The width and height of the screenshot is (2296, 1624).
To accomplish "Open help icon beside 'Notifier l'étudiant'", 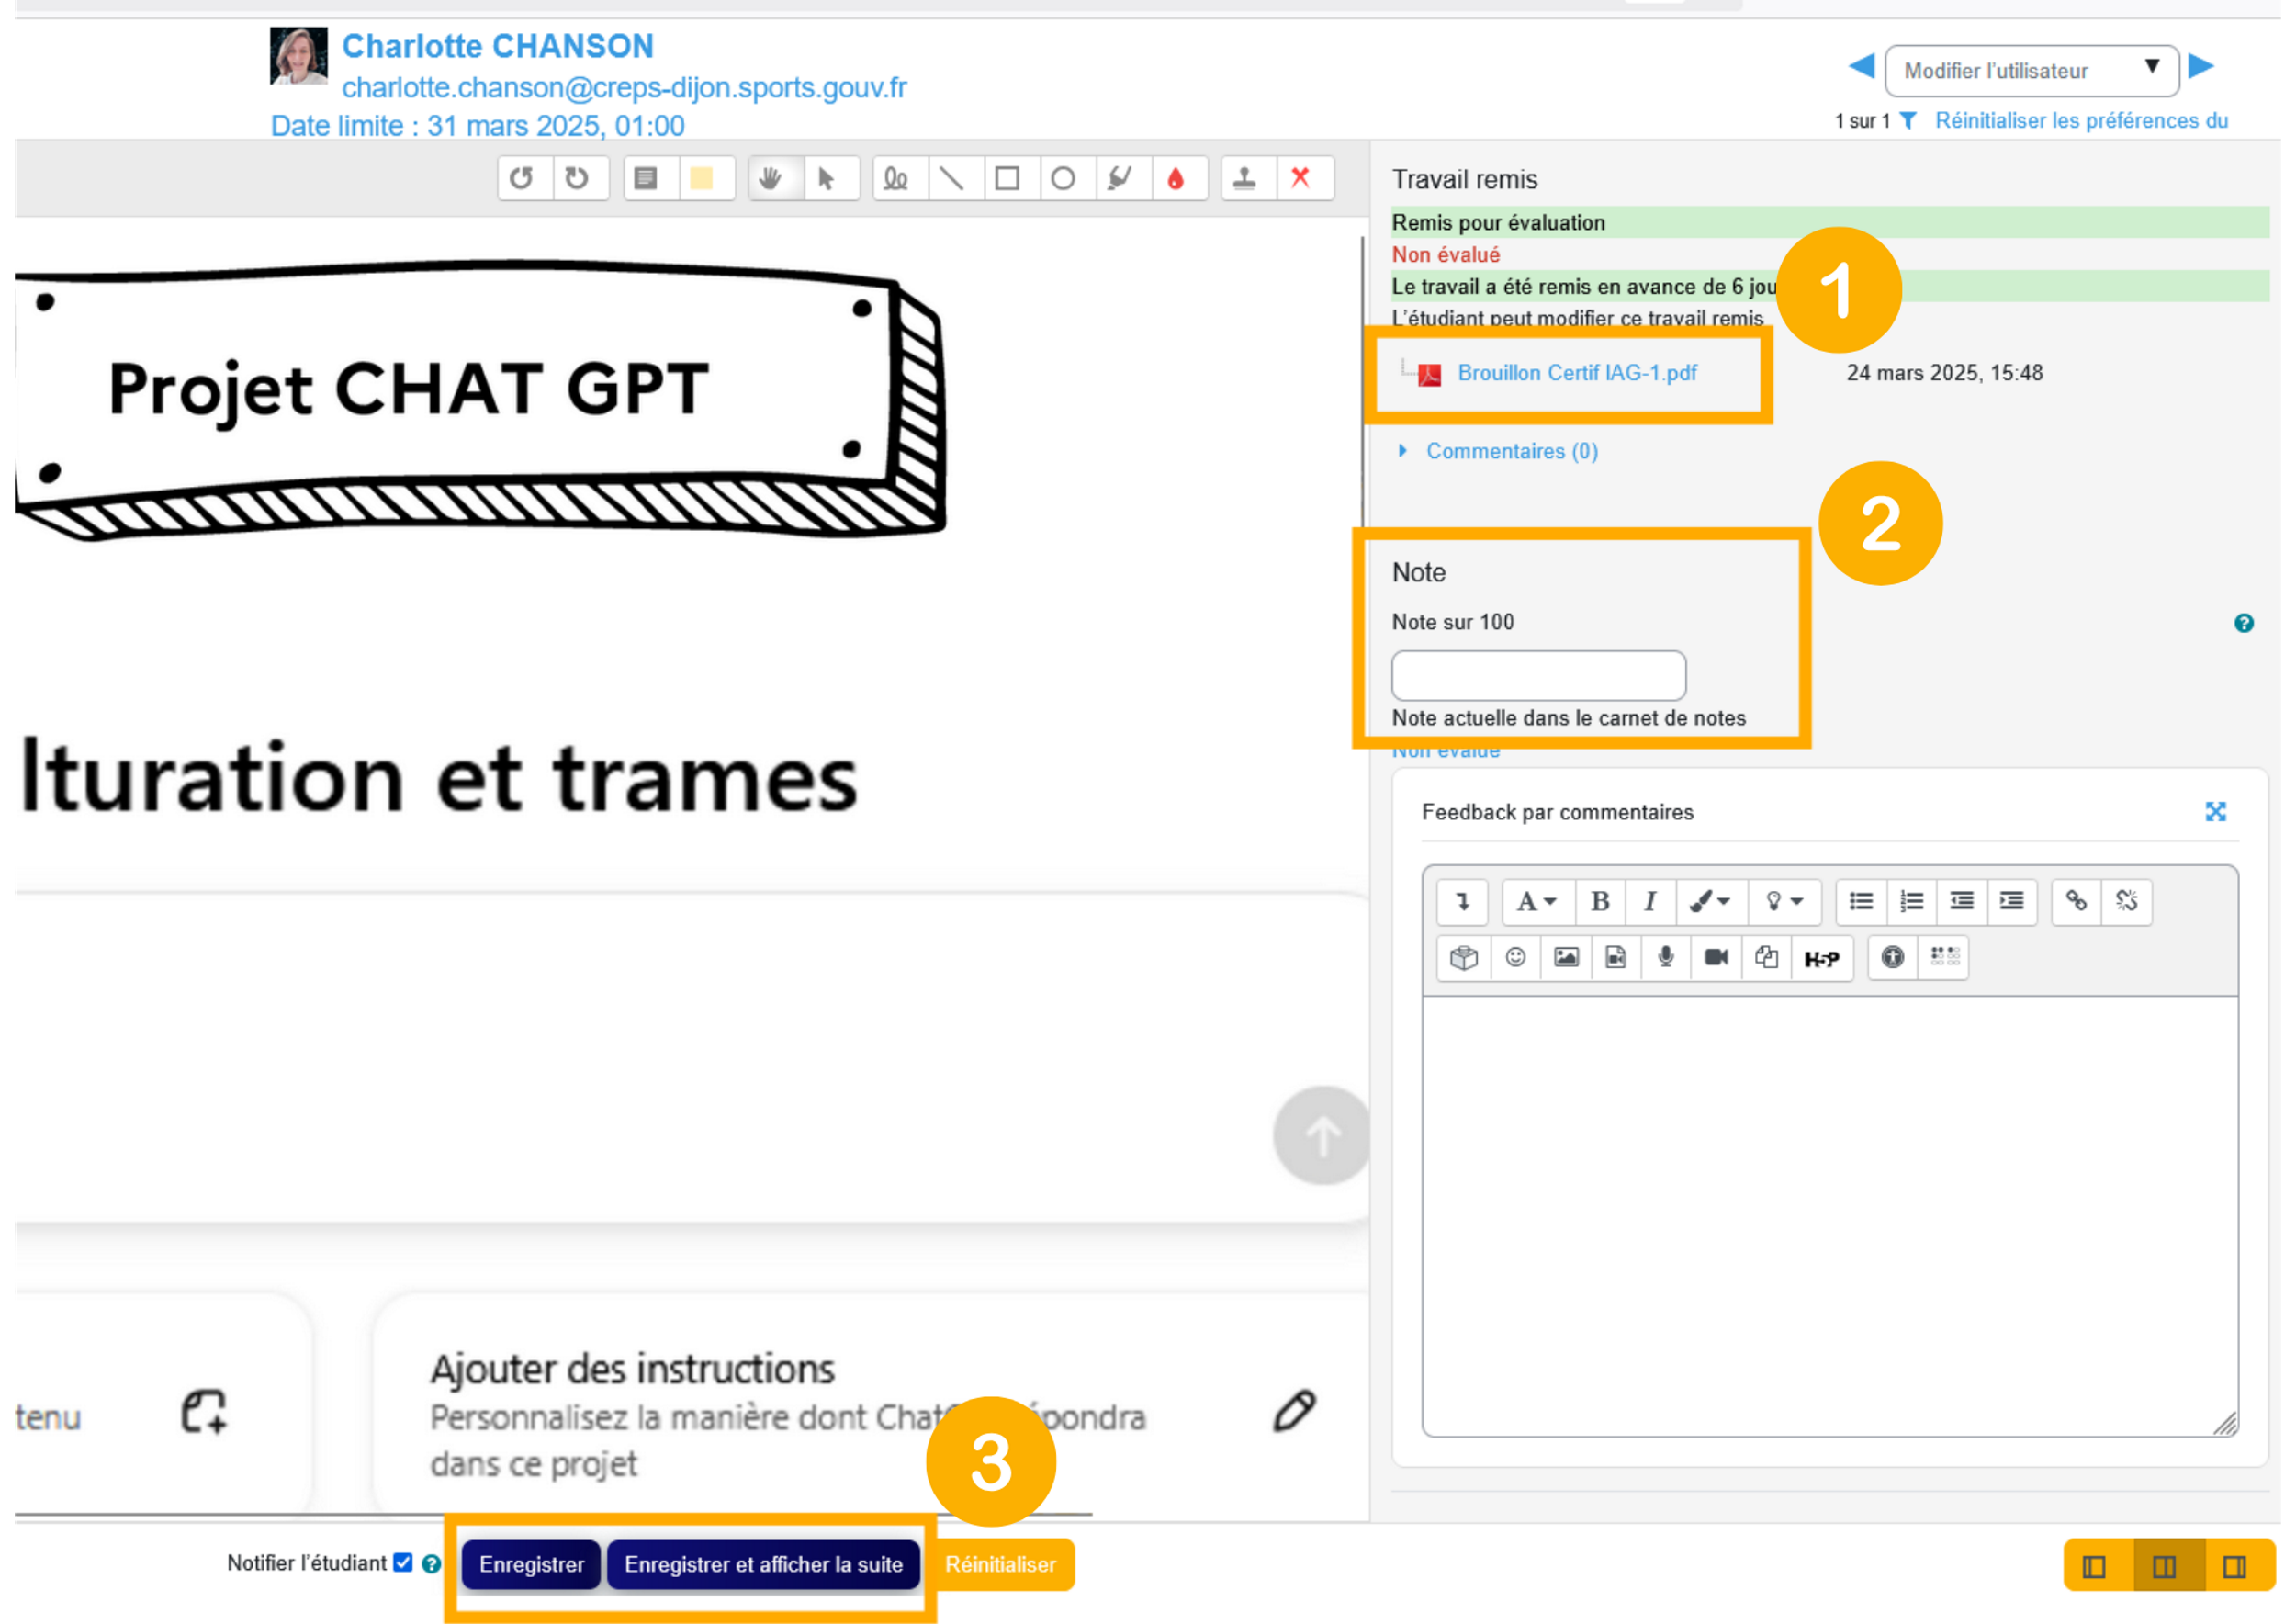I will click(431, 1565).
